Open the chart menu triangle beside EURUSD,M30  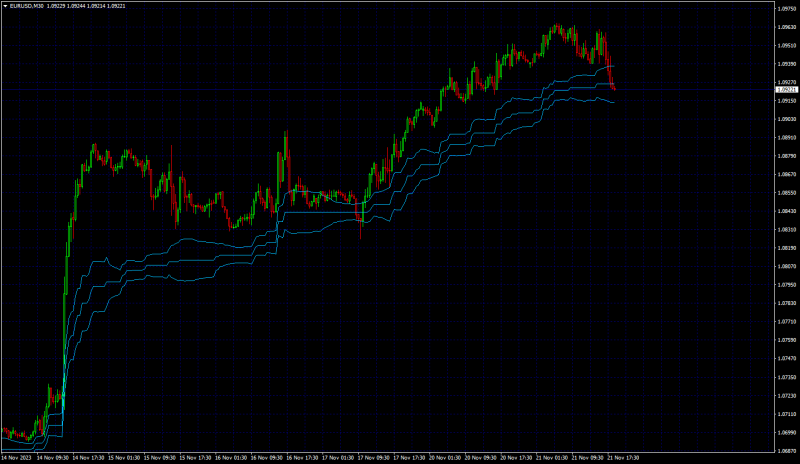pyautogui.click(x=6, y=6)
